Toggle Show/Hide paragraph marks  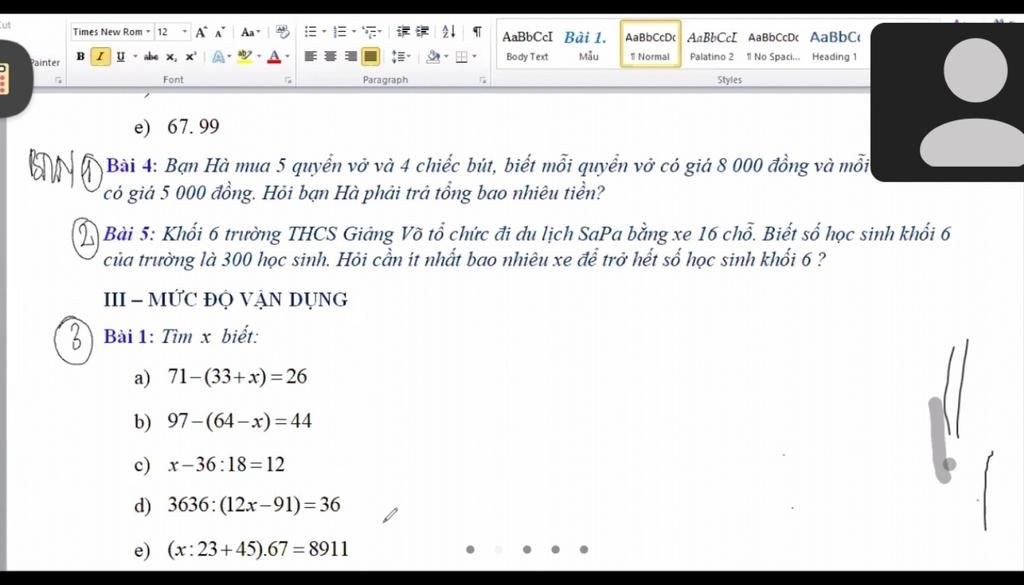tap(477, 31)
